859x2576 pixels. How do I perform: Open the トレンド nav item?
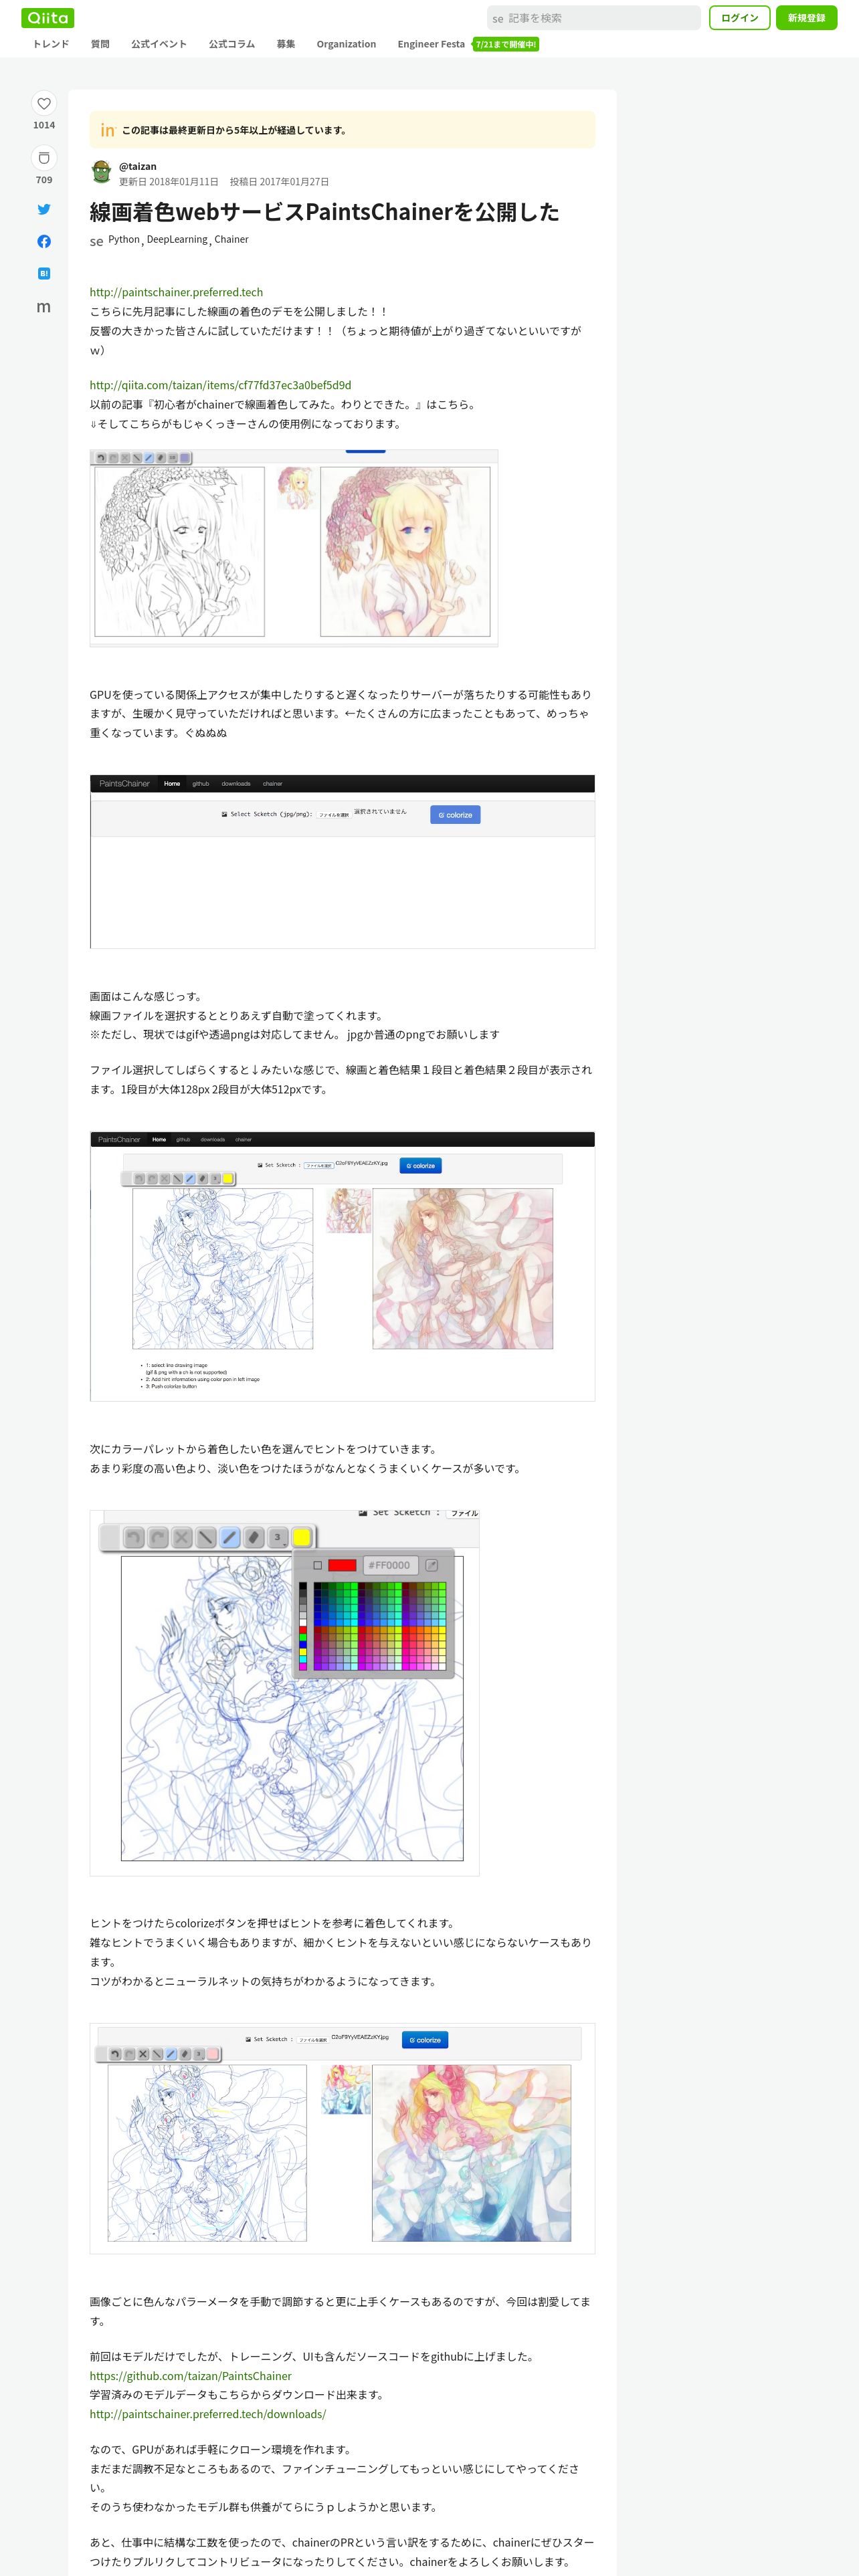click(x=51, y=44)
